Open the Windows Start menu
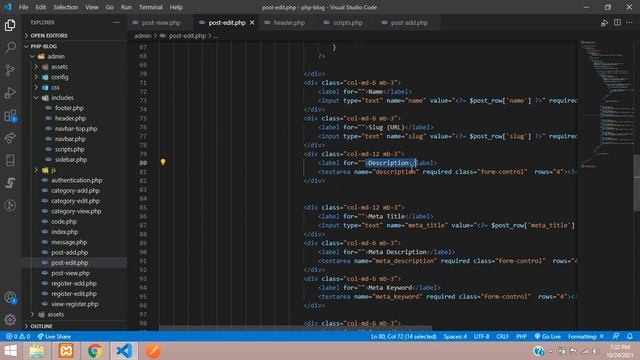The height and width of the screenshot is (360, 640). [11, 351]
